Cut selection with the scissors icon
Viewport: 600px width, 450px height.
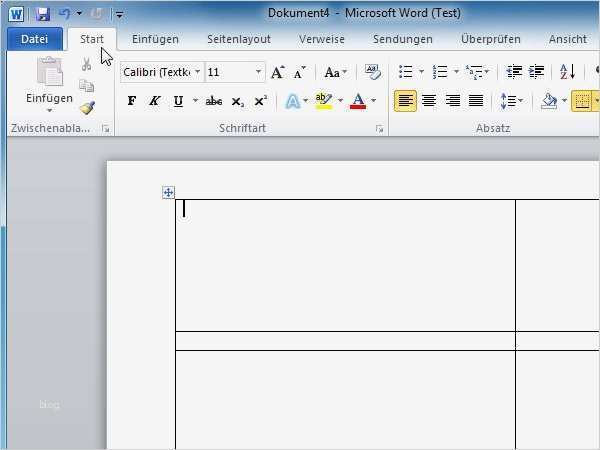(x=86, y=64)
